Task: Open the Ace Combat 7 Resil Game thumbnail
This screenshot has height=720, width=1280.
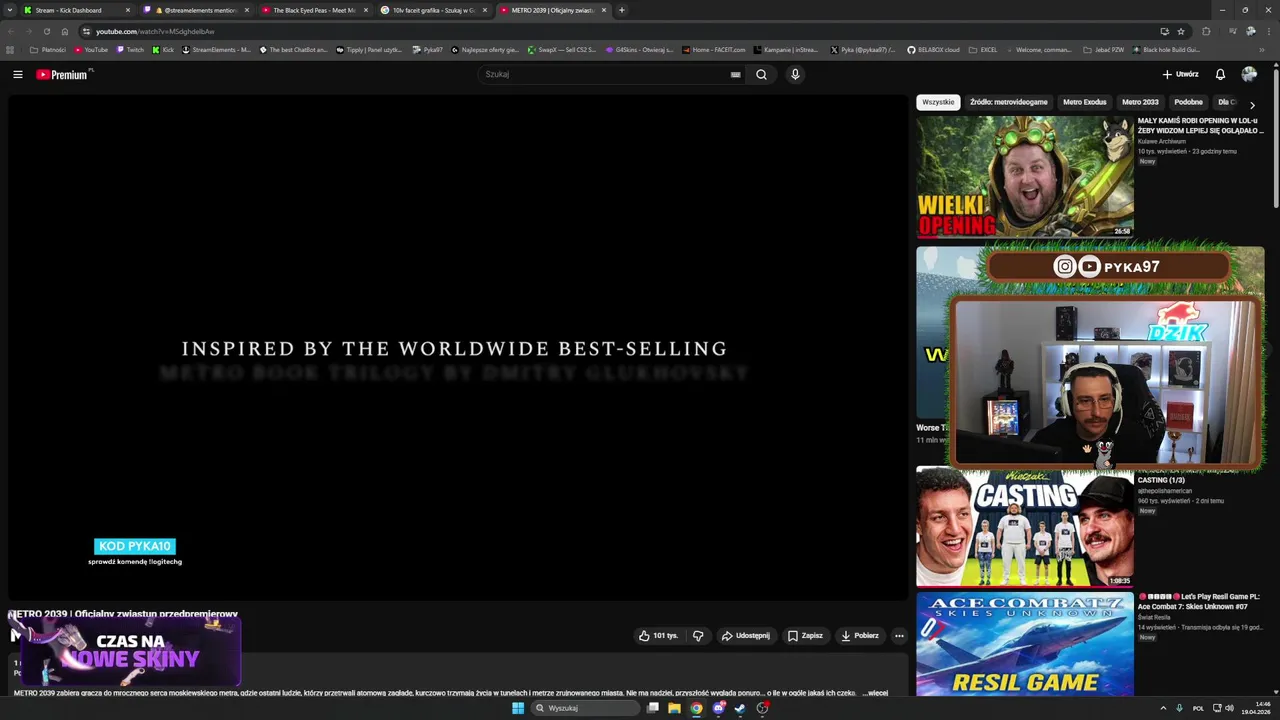Action: pyautogui.click(x=1025, y=646)
